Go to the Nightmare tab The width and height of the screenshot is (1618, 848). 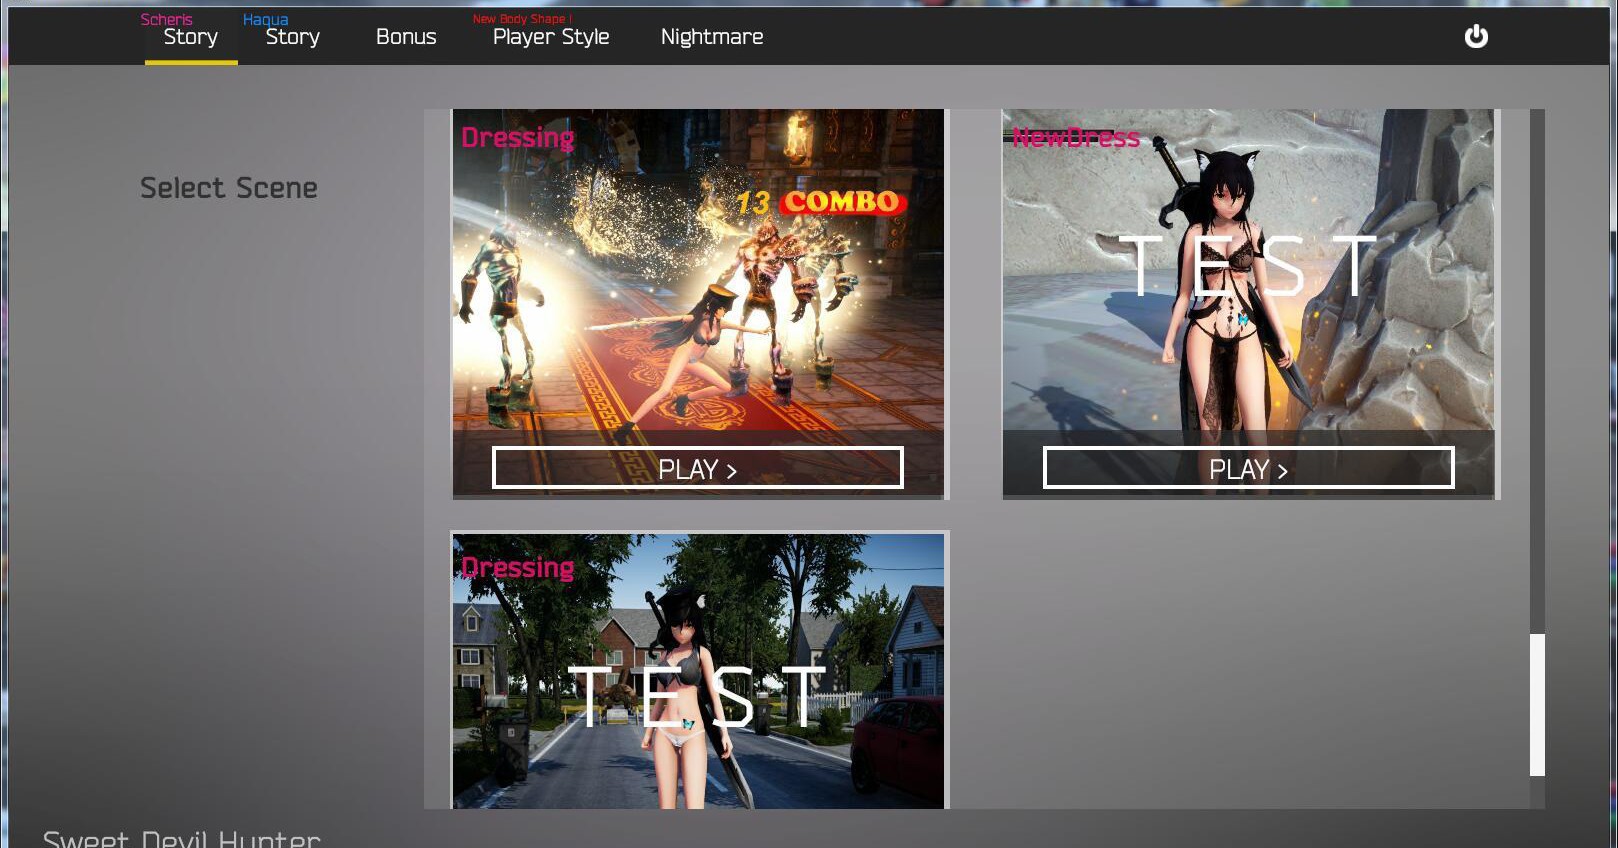point(712,37)
